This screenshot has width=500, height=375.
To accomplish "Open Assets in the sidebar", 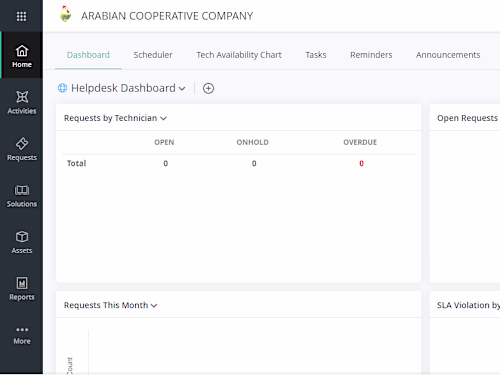I will (22, 242).
